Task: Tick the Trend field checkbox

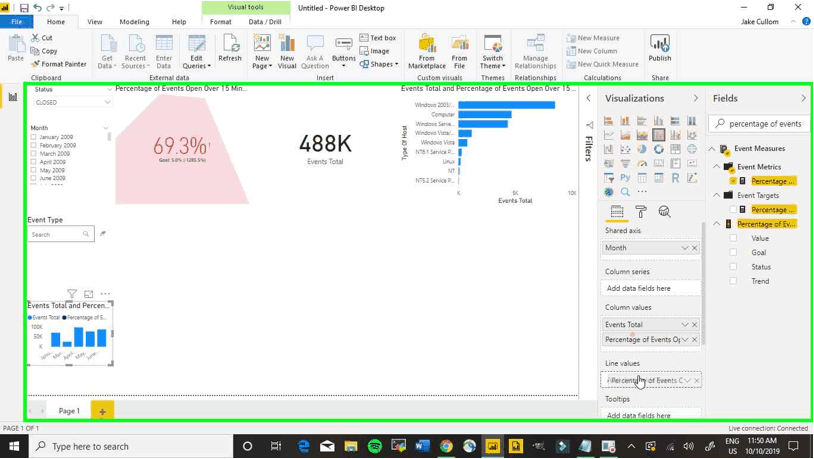Action: [x=733, y=281]
